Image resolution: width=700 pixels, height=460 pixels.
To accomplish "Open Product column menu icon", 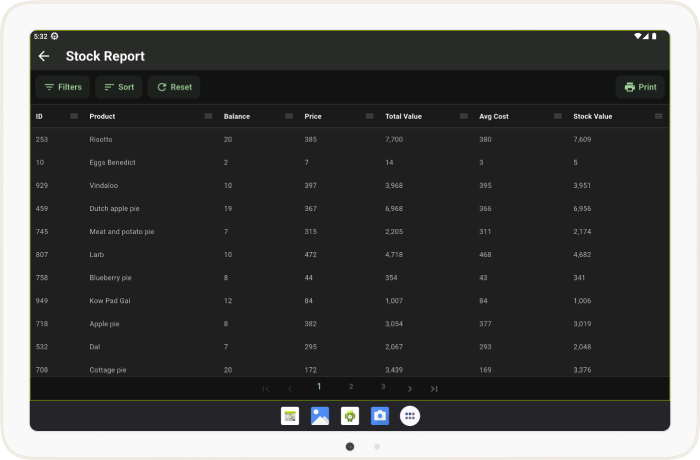I will point(208,116).
